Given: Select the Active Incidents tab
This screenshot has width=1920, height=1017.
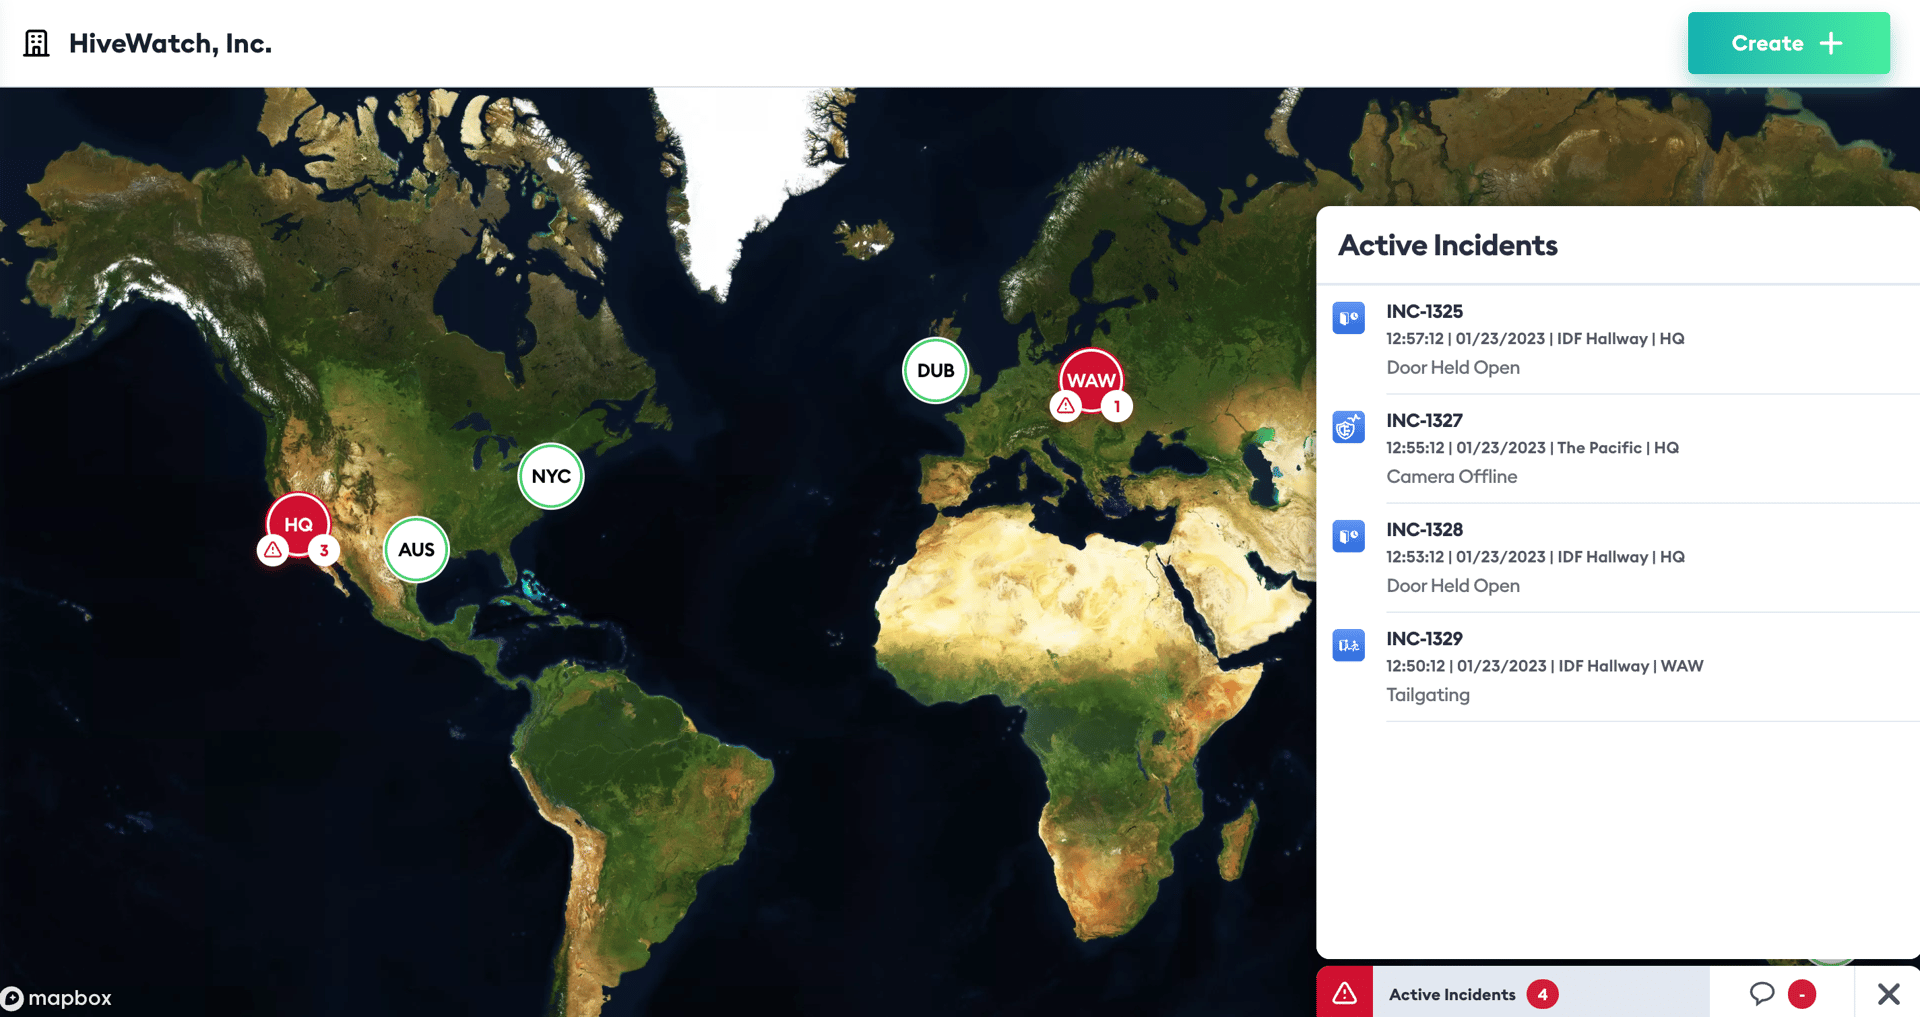Looking at the screenshot, I should coord(1453,993).
